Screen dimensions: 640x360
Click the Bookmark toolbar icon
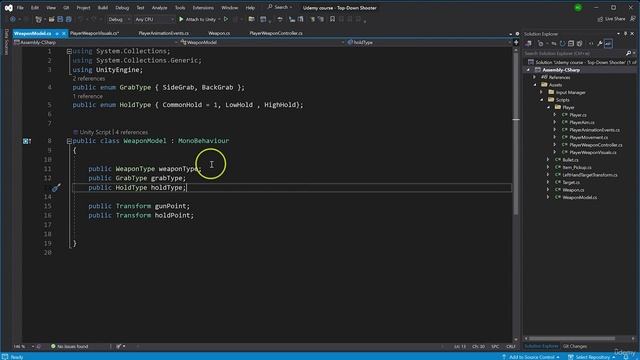pyautogui.click(x=332, y=19)
